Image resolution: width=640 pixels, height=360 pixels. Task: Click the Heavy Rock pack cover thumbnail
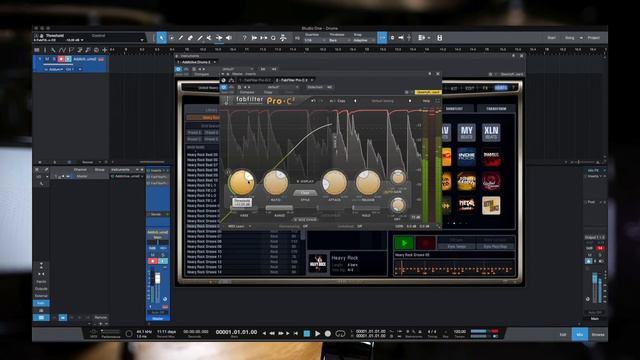click(318, 263)
